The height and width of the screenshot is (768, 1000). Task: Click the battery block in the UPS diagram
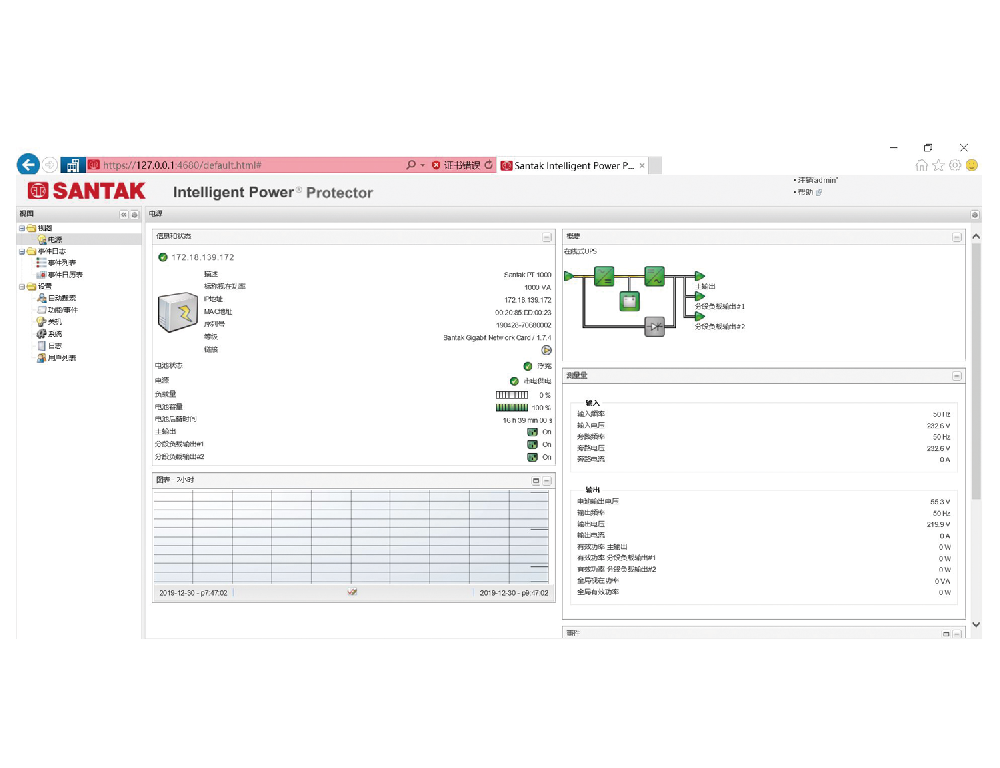pyautogui.click(x=629, y=300)
